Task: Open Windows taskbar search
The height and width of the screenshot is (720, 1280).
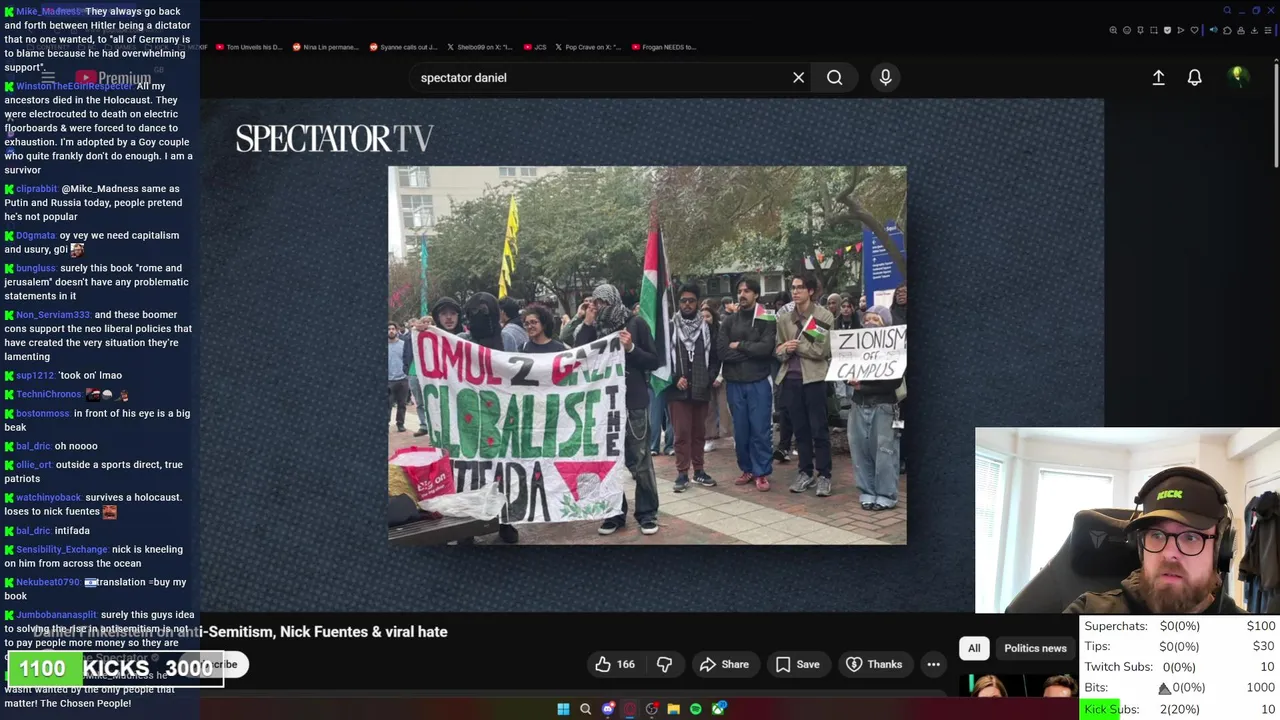Action: 585,709
